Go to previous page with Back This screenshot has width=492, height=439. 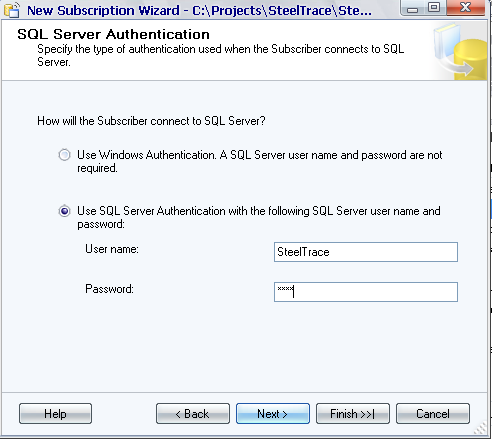coord(193,414)
